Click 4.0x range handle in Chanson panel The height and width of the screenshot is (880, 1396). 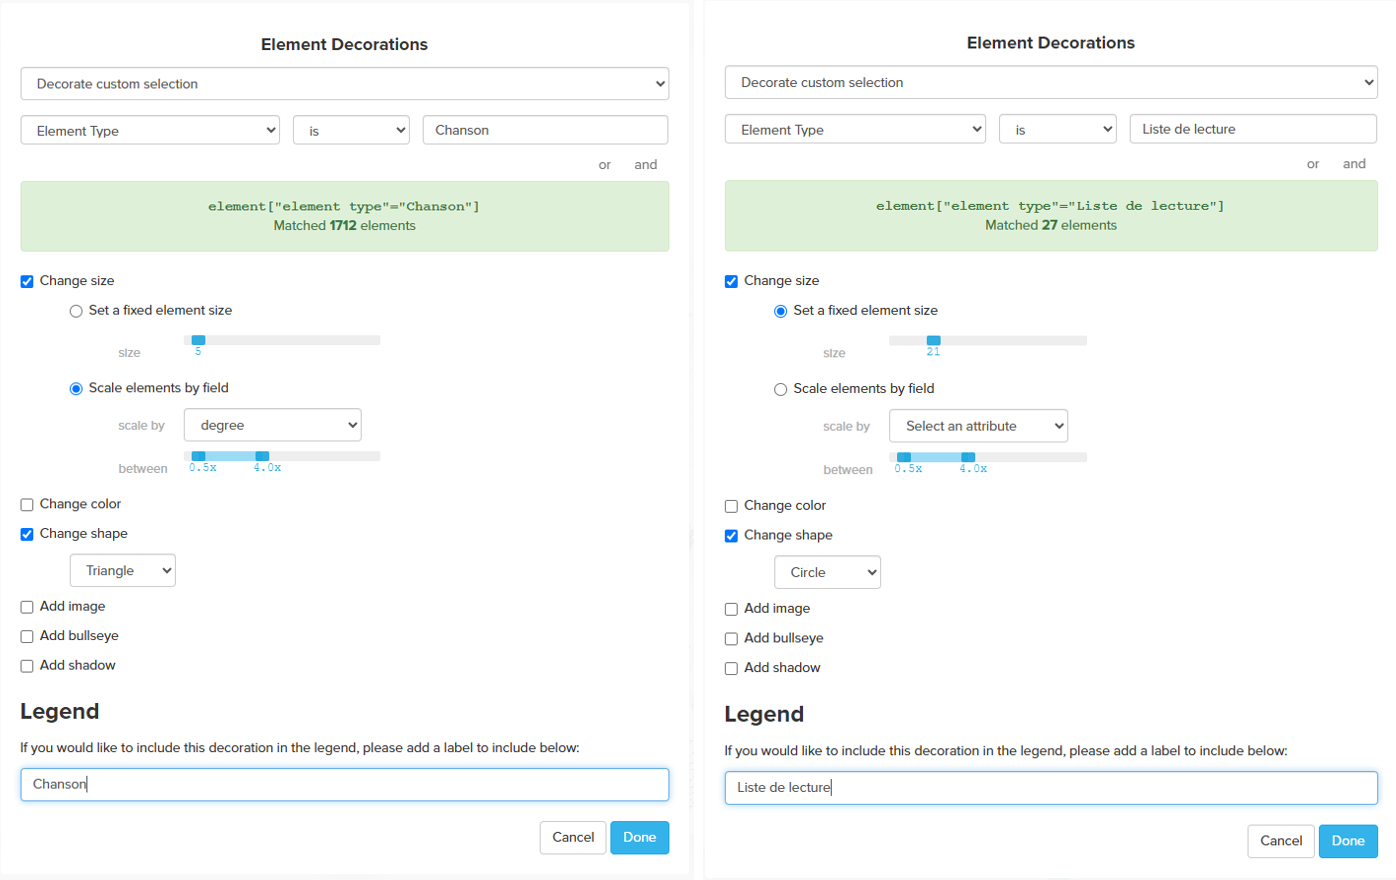(x=262, y=456)
